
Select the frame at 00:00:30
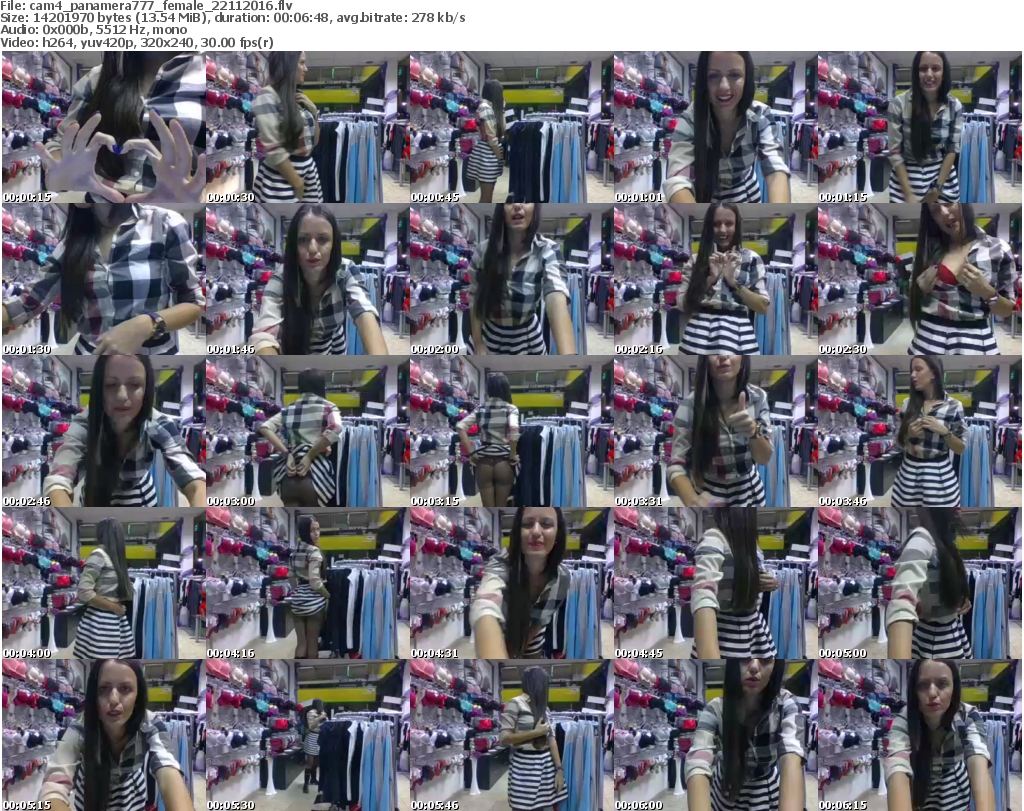point(307,128)
